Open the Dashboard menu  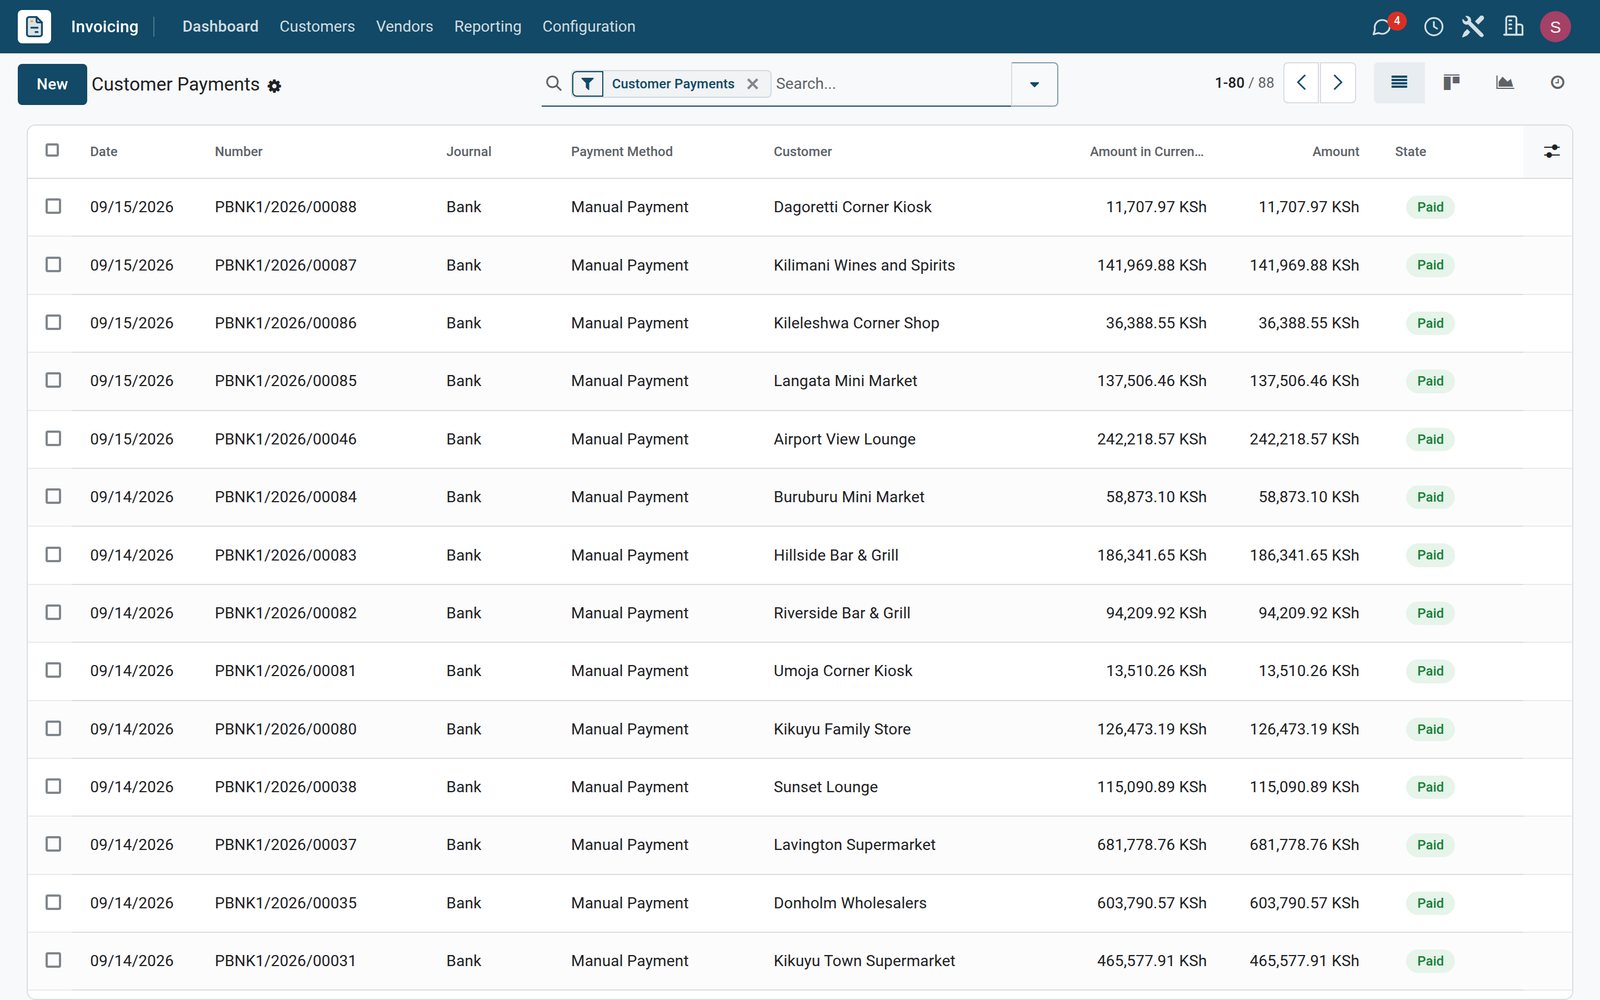tap(220, 27)
